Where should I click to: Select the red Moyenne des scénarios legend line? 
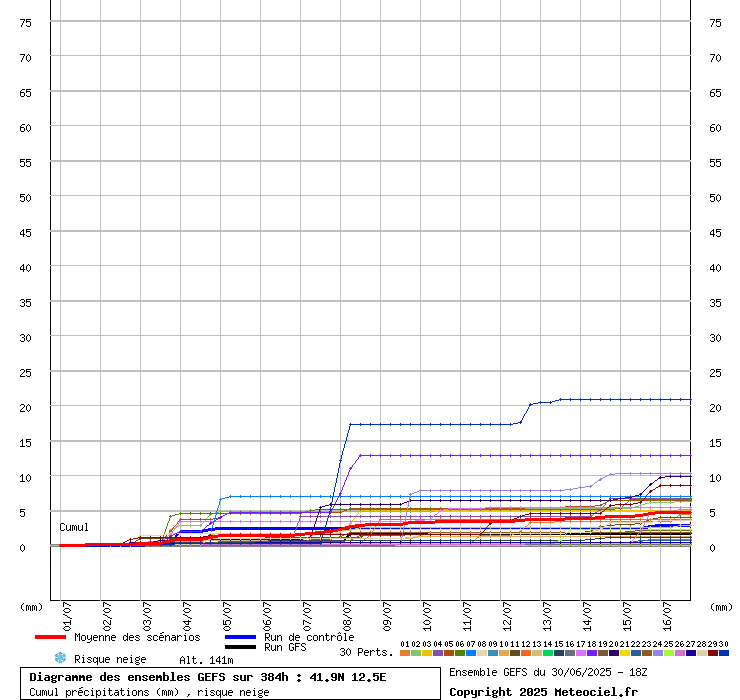coord(50,637)
